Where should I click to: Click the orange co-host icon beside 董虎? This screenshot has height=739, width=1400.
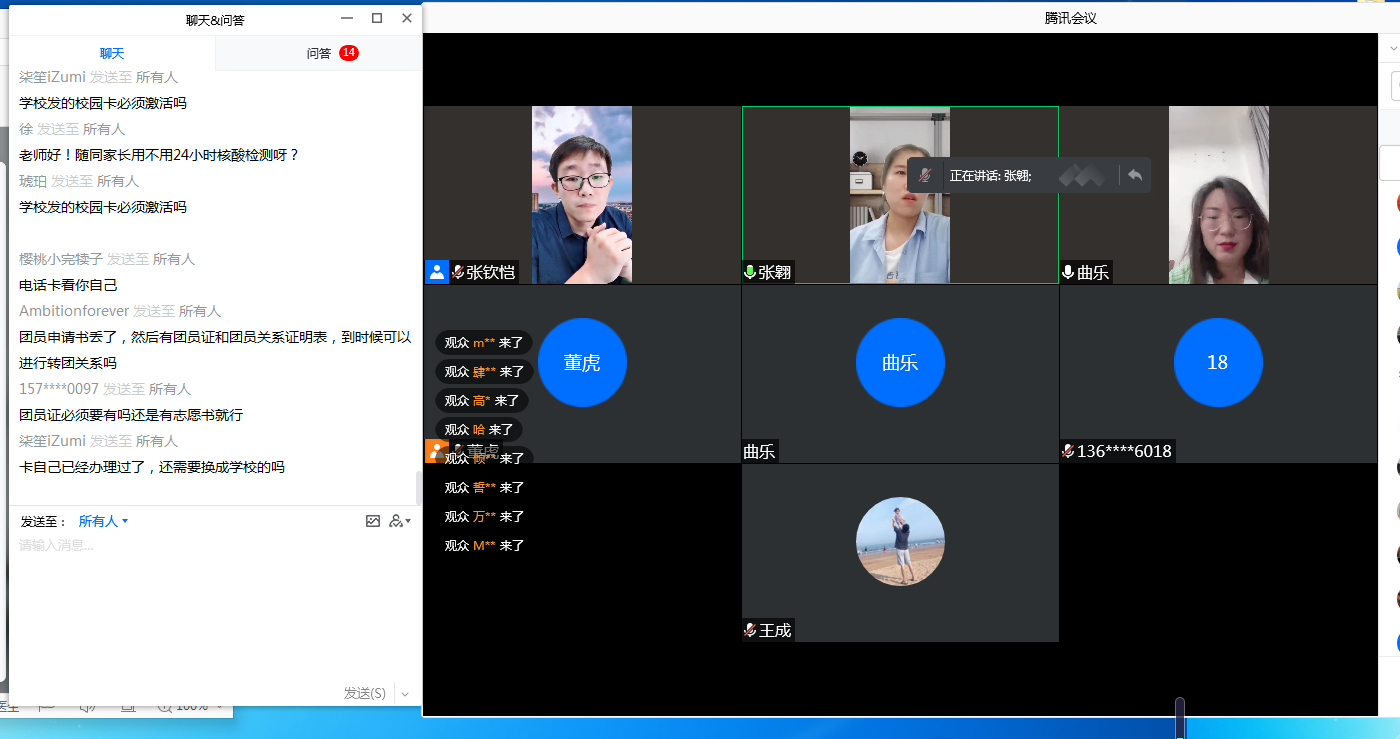[x=437, y=451]
